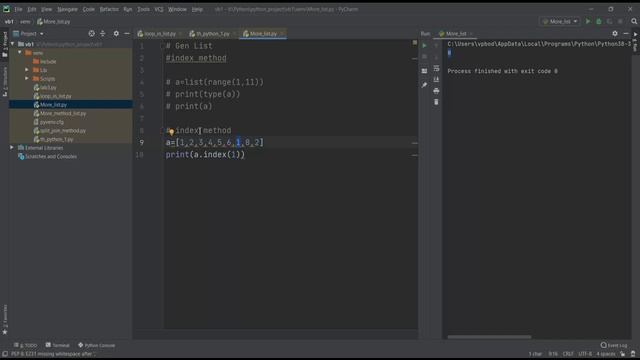Expand External Libraries node
The width and height of the screenshot is (640, 360).
(12, 148)
